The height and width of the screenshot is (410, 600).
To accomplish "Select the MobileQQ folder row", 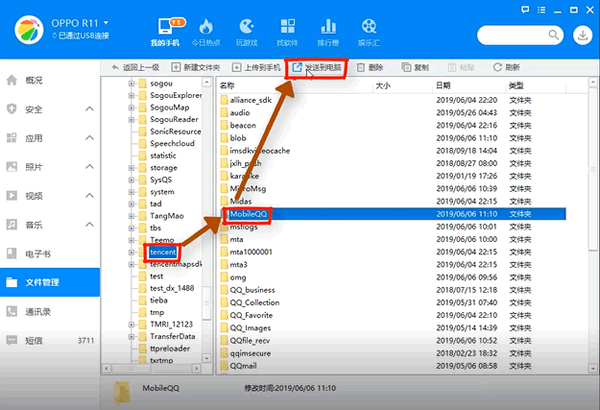I will (391, 214).
